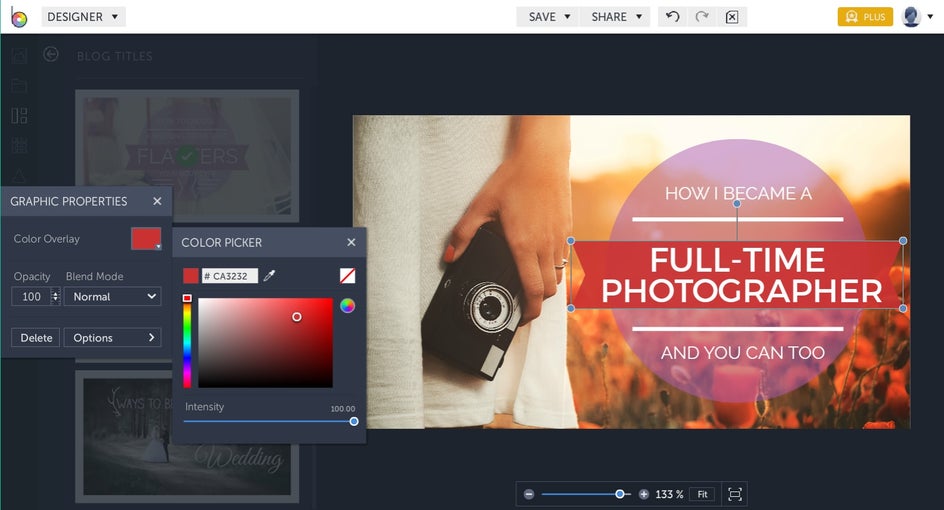Click the eyedropper tool in Color Picker
Image resolution: width=944 pixels, height=510 pixels.
(269, 276)
